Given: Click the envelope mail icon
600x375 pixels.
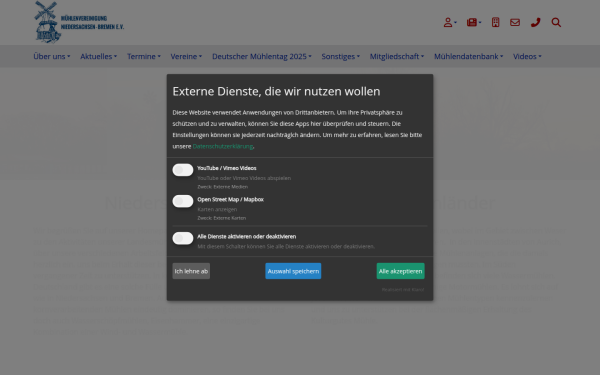Looking at the screenshot, I should pyautogui.click(x=515, y=23).
